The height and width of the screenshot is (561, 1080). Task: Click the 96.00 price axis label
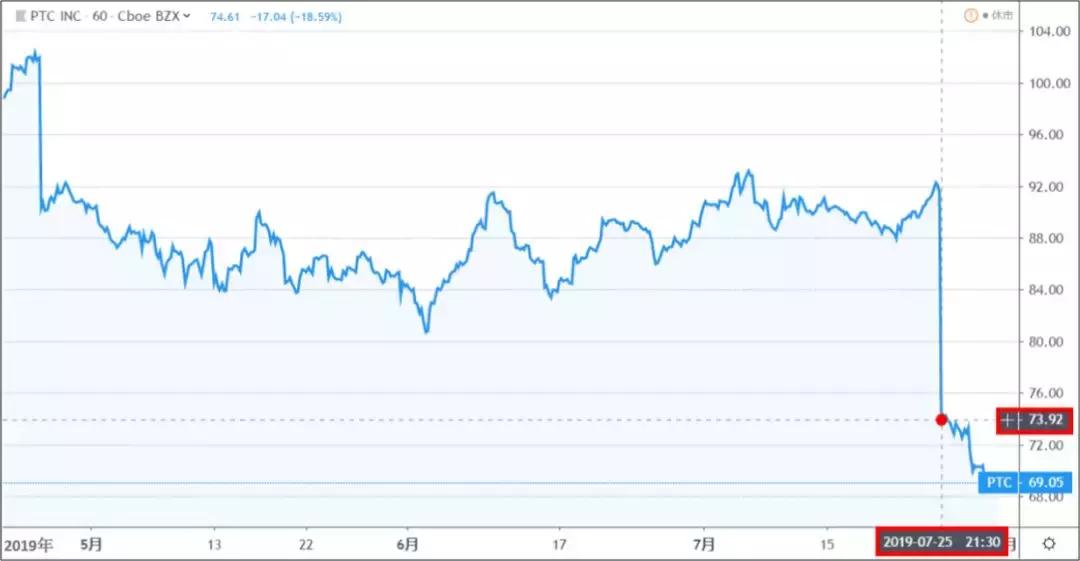pyautogui.click(x=1046, y=135)
